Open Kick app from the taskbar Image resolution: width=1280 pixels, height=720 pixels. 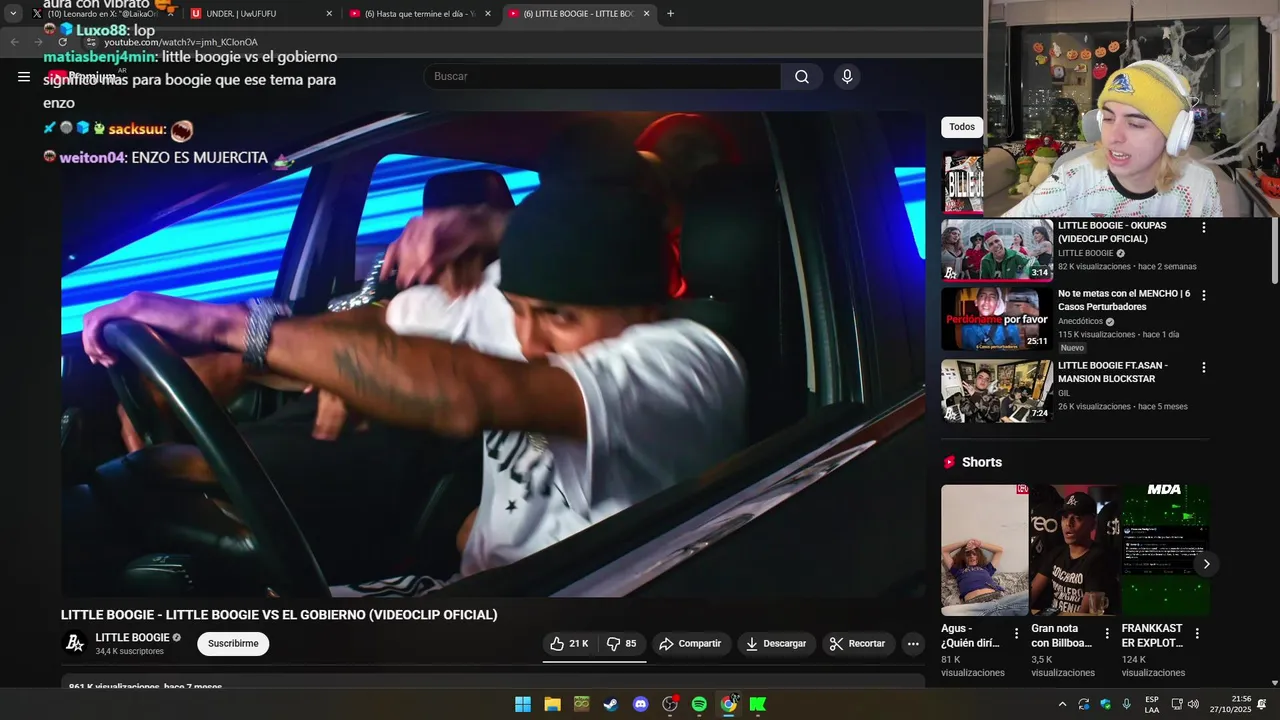(758, 704)
